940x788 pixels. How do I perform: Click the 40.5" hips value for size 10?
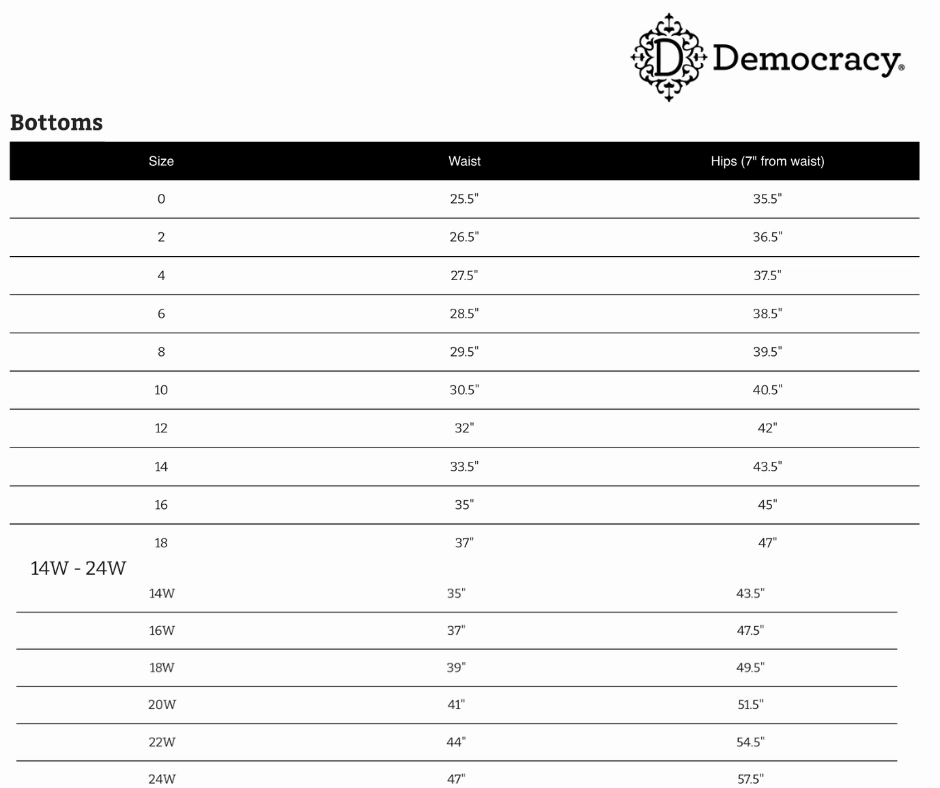[767, 390]
